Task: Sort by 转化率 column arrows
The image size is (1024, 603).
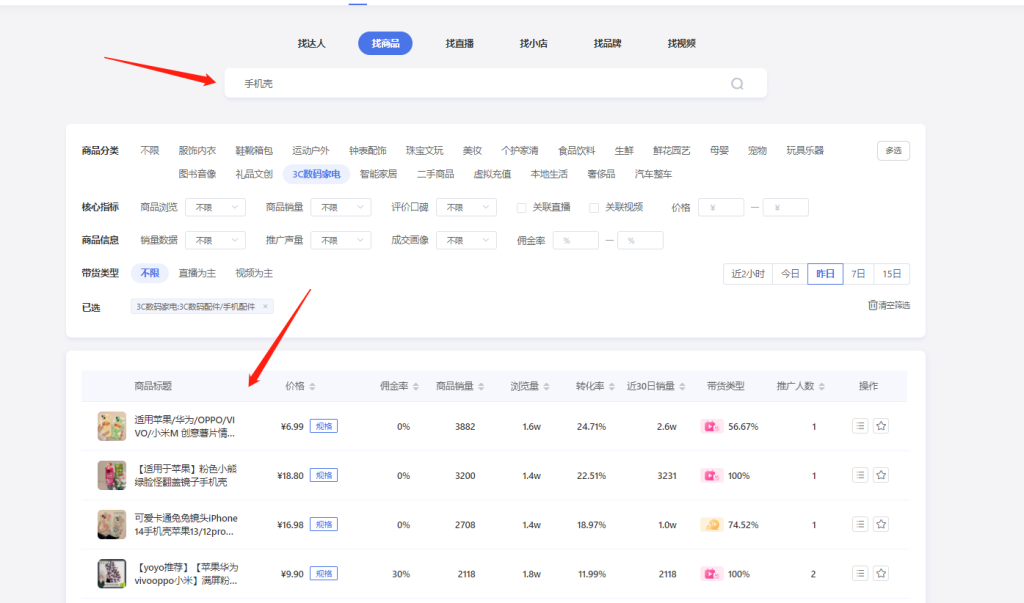Action: tap(611, 386)
